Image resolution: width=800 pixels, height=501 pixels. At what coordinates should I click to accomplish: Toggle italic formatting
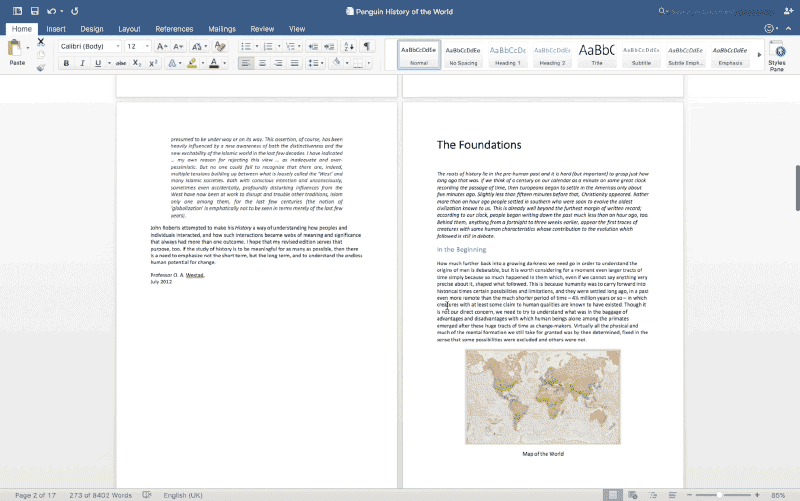click(83, 63)
